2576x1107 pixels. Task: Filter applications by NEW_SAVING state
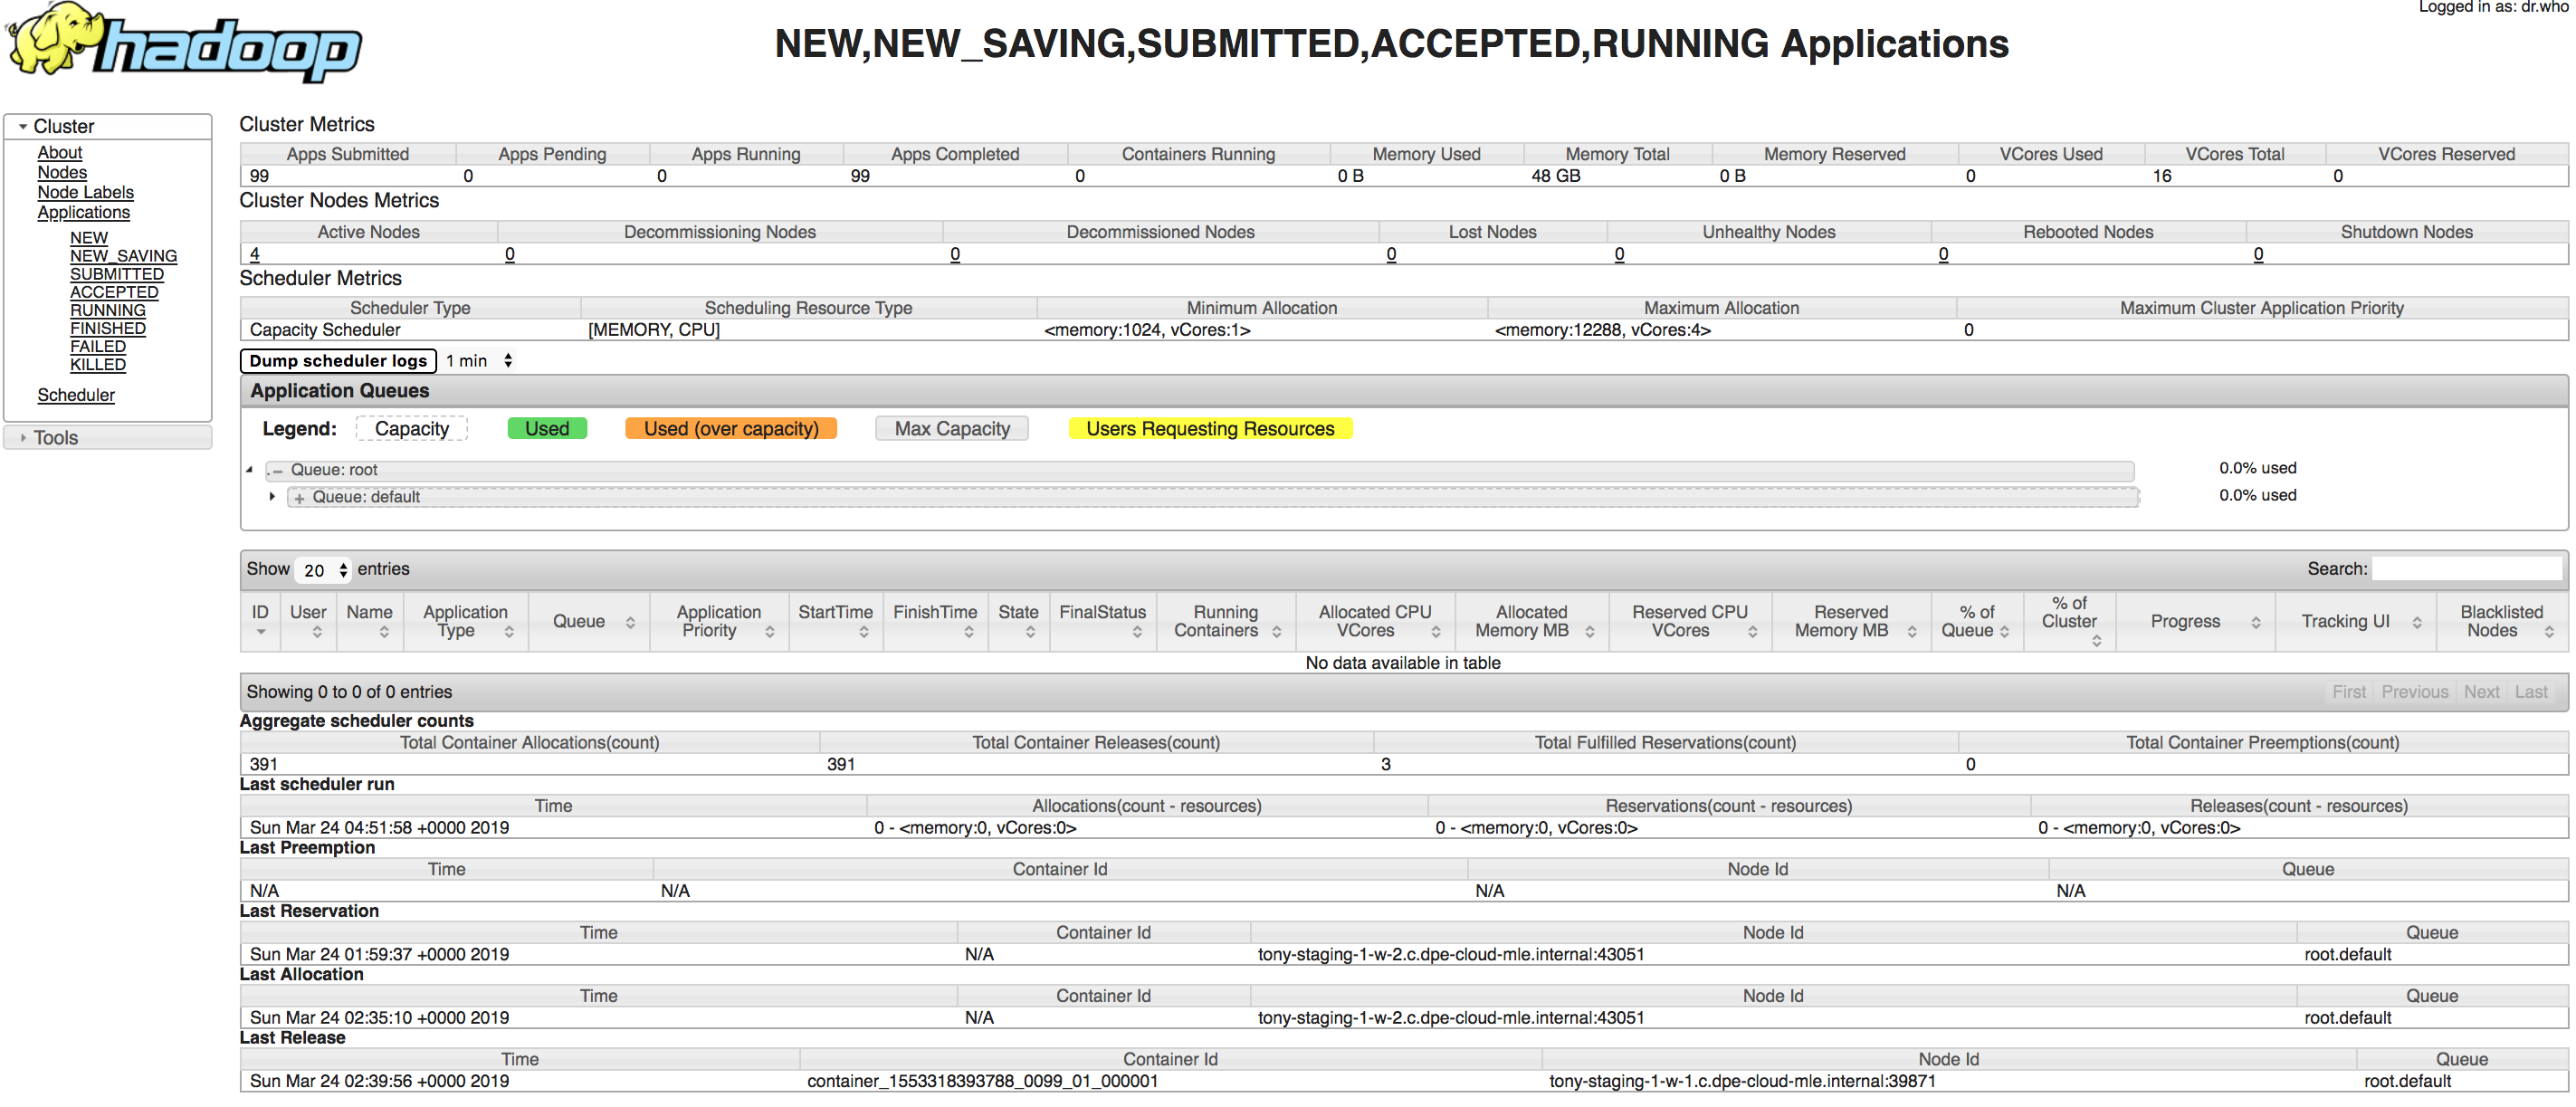click(x=123, y=256)
